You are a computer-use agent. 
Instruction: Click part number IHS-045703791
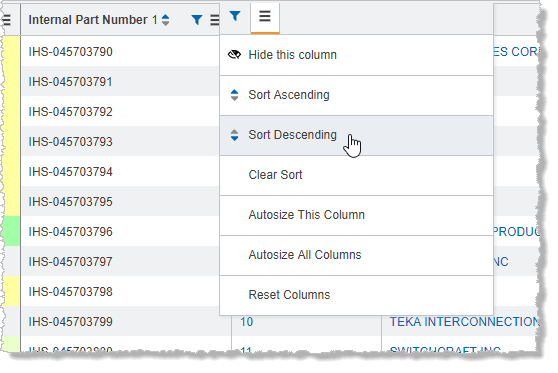point(70,82)
